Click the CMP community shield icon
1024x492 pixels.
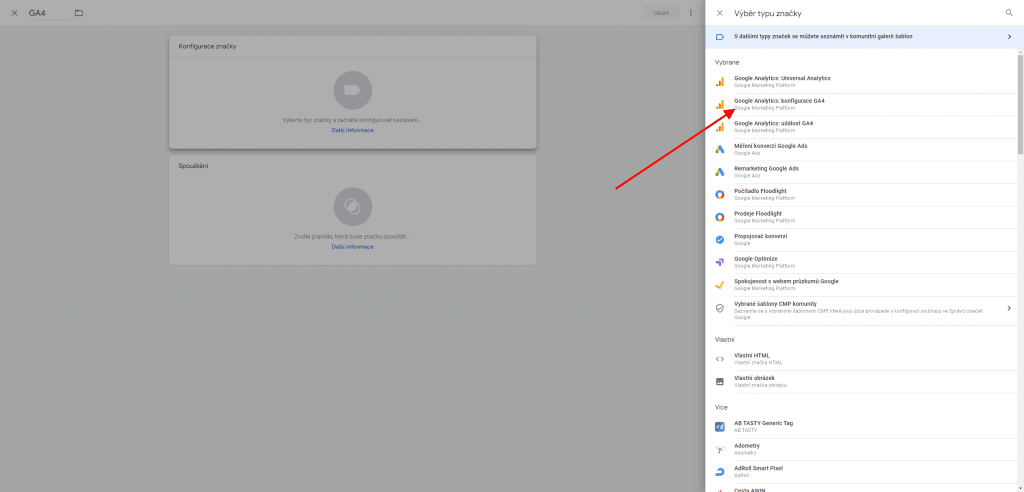pyautogui.click(x=720, y=308)
